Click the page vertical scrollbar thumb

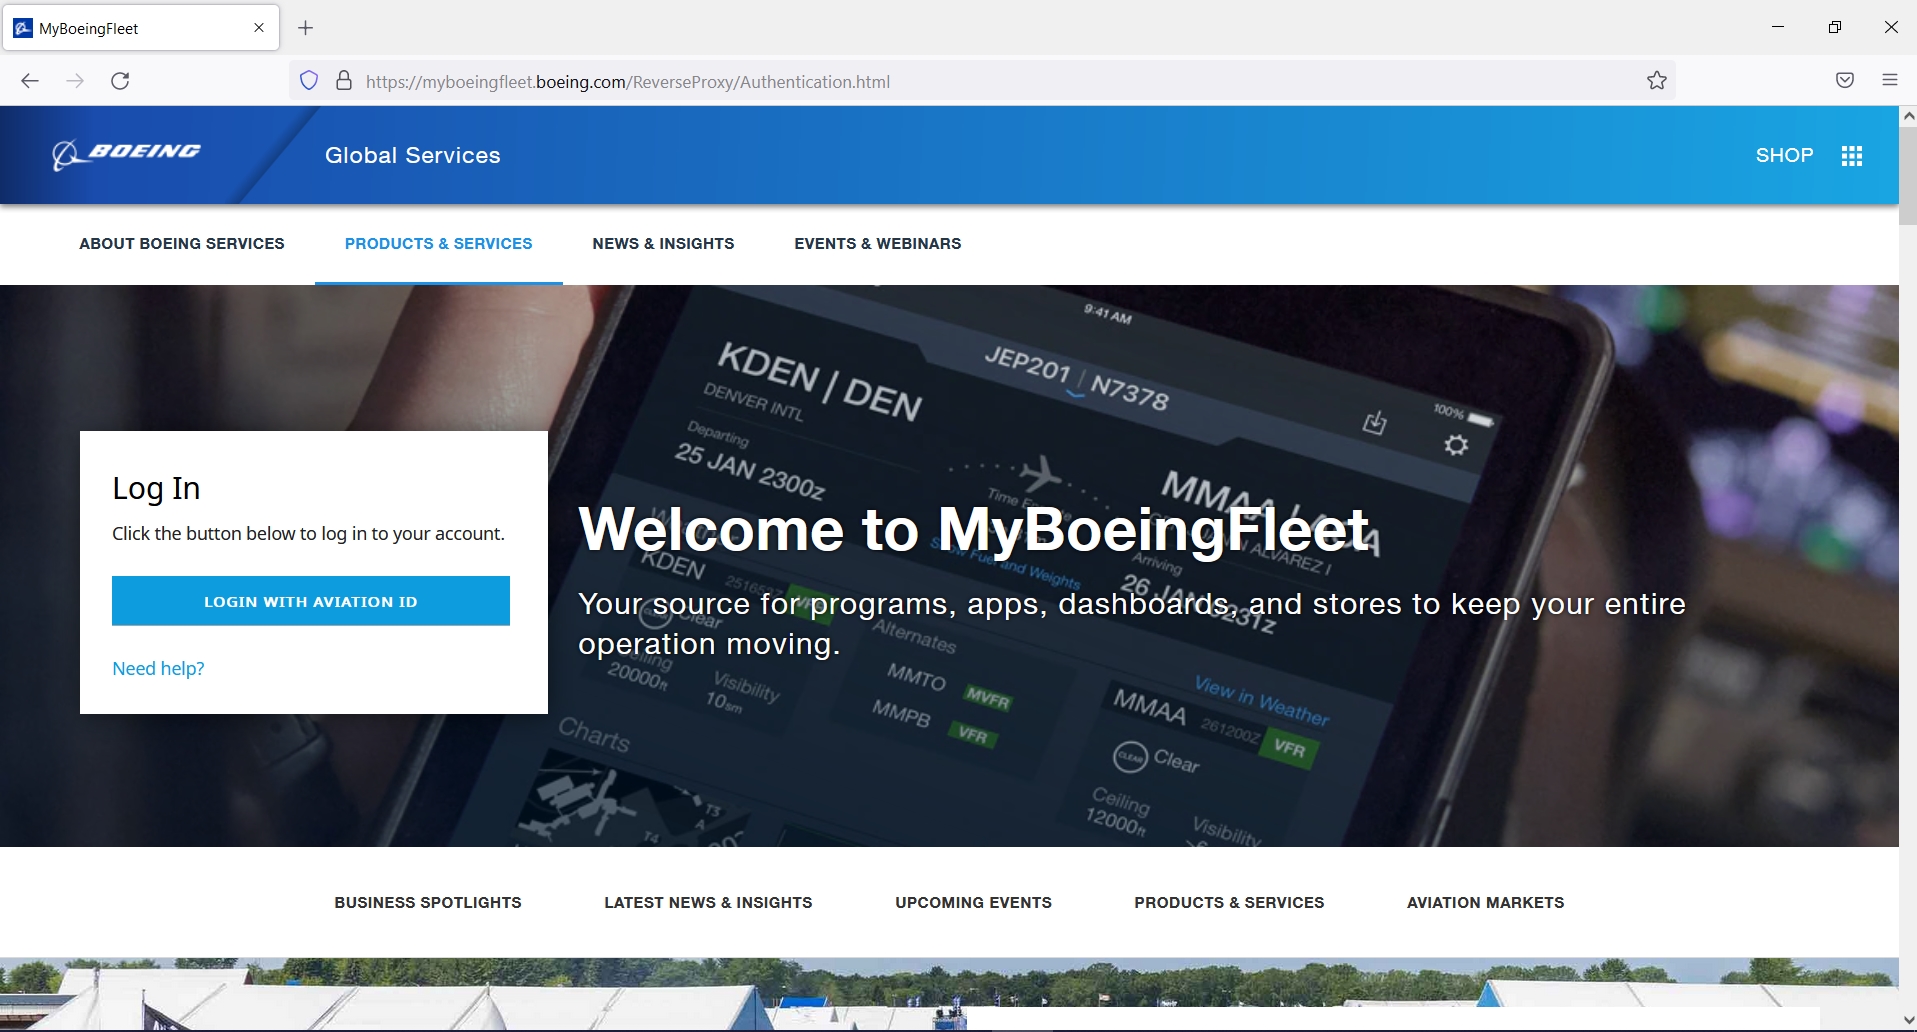[x=1908, y=176]
